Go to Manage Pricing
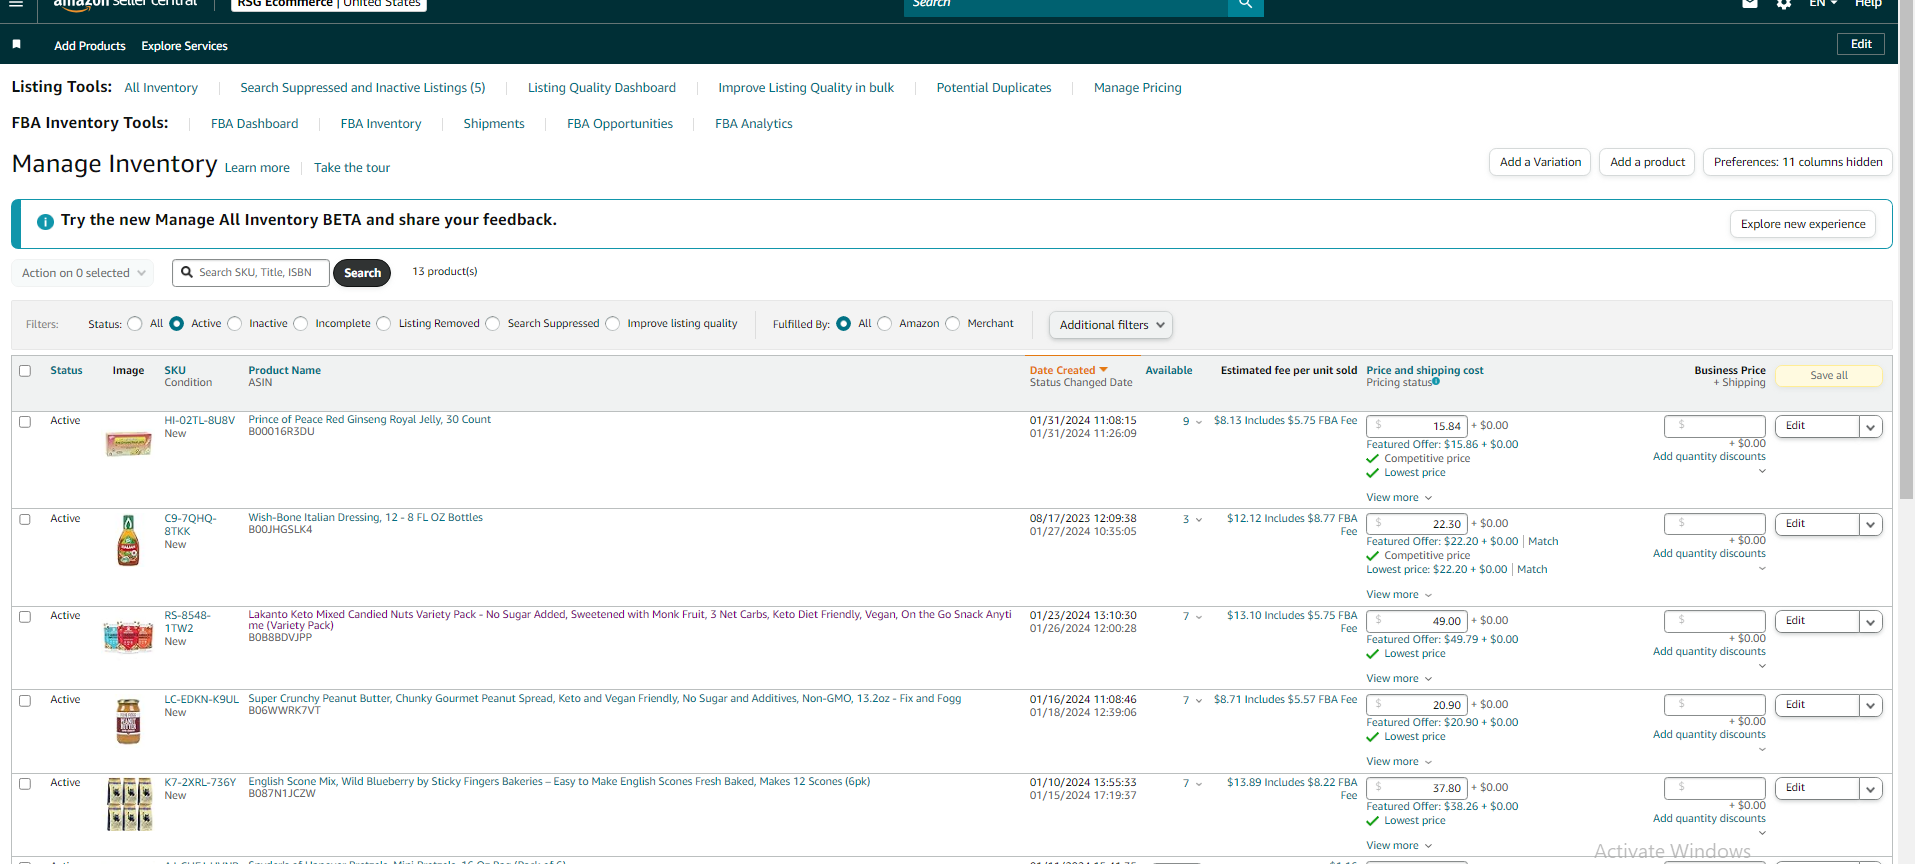1915x864 pixels. pos(1138,88)
